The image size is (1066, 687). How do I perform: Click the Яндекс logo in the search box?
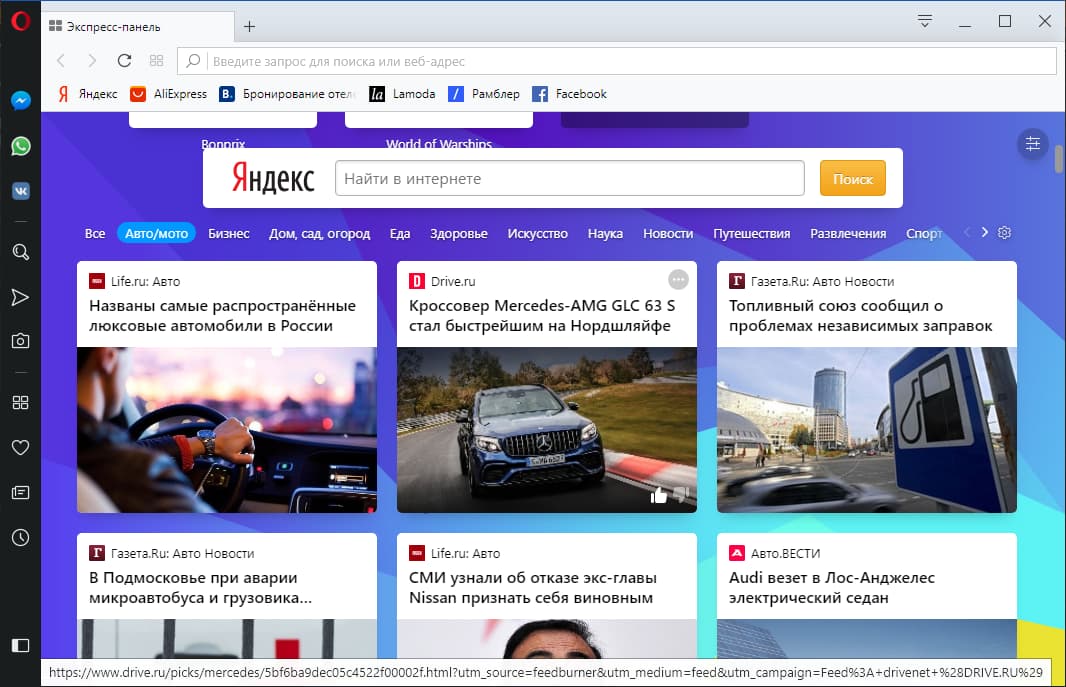click(273, 177)
